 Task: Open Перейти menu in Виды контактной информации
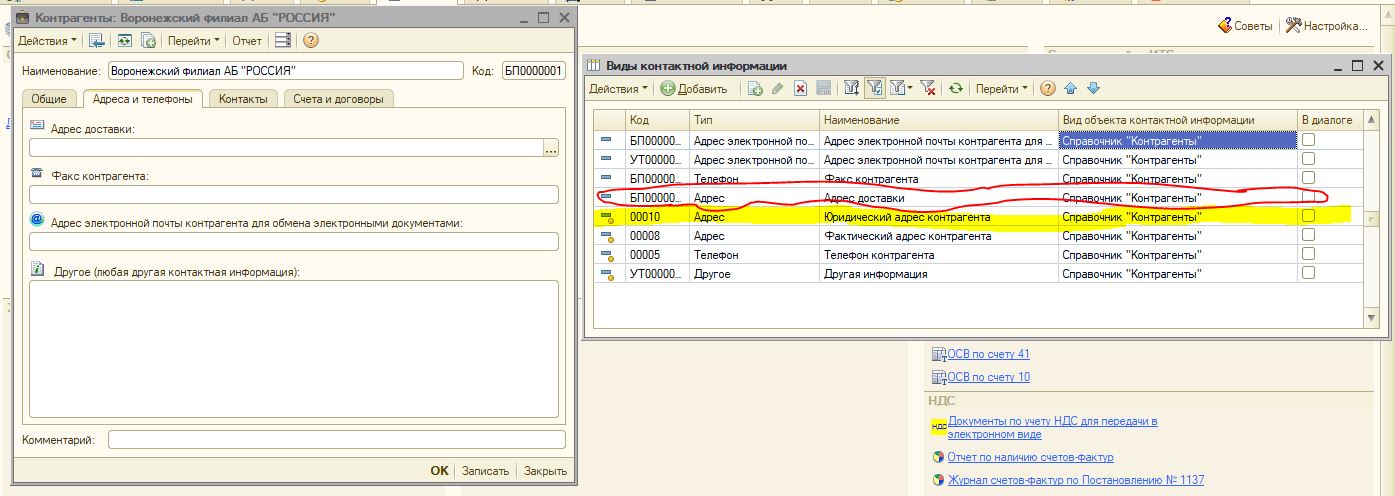(x=1002, y=89)
